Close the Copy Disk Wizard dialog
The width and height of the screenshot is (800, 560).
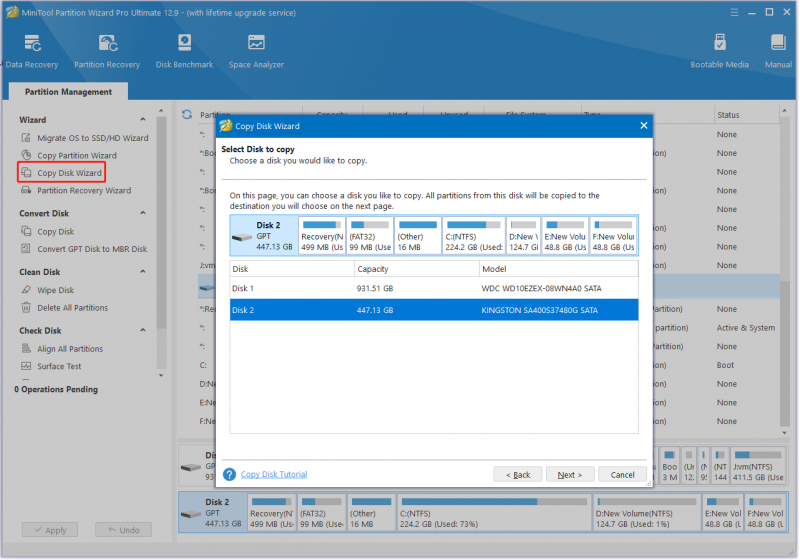coord(643,125)
